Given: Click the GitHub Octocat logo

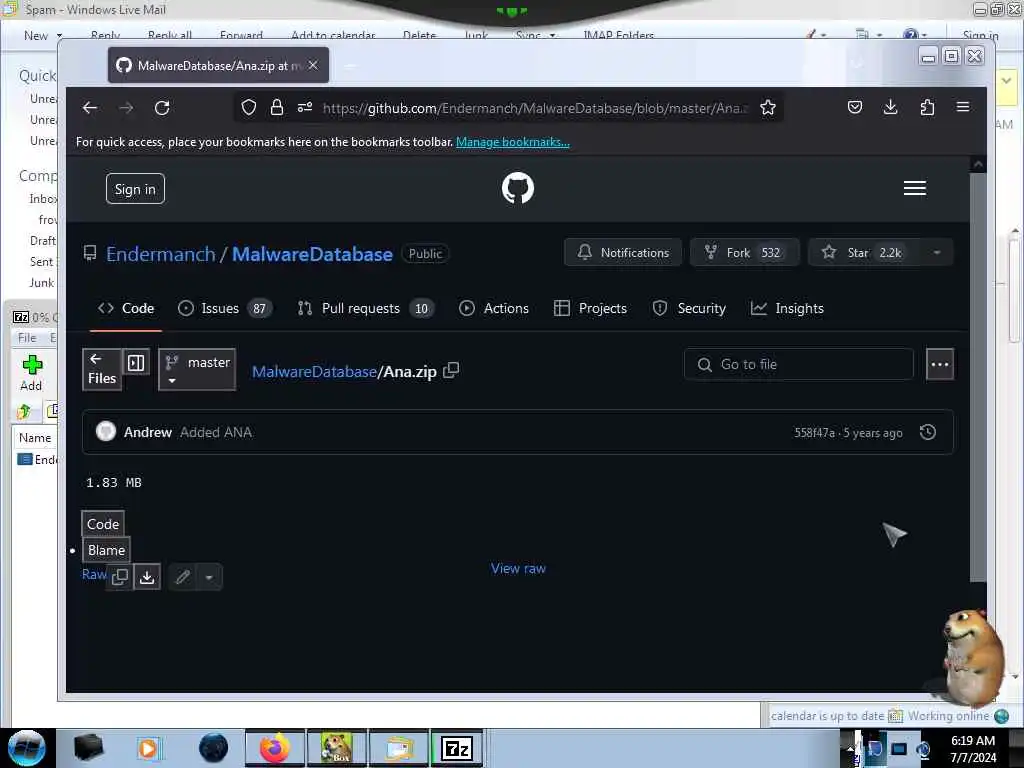Looking at the screenshot, I should tap(518, 188).
